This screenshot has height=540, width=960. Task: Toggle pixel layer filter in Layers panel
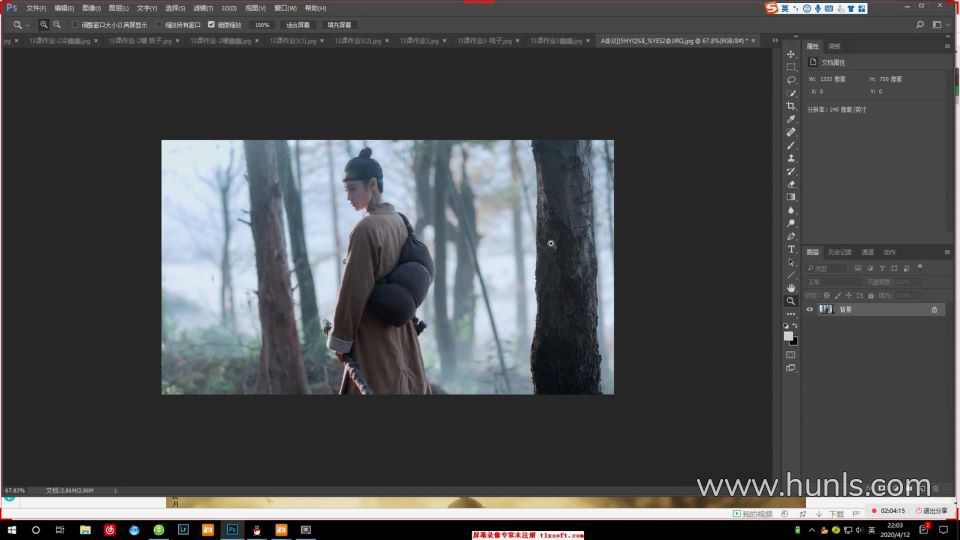coord(858,268)
